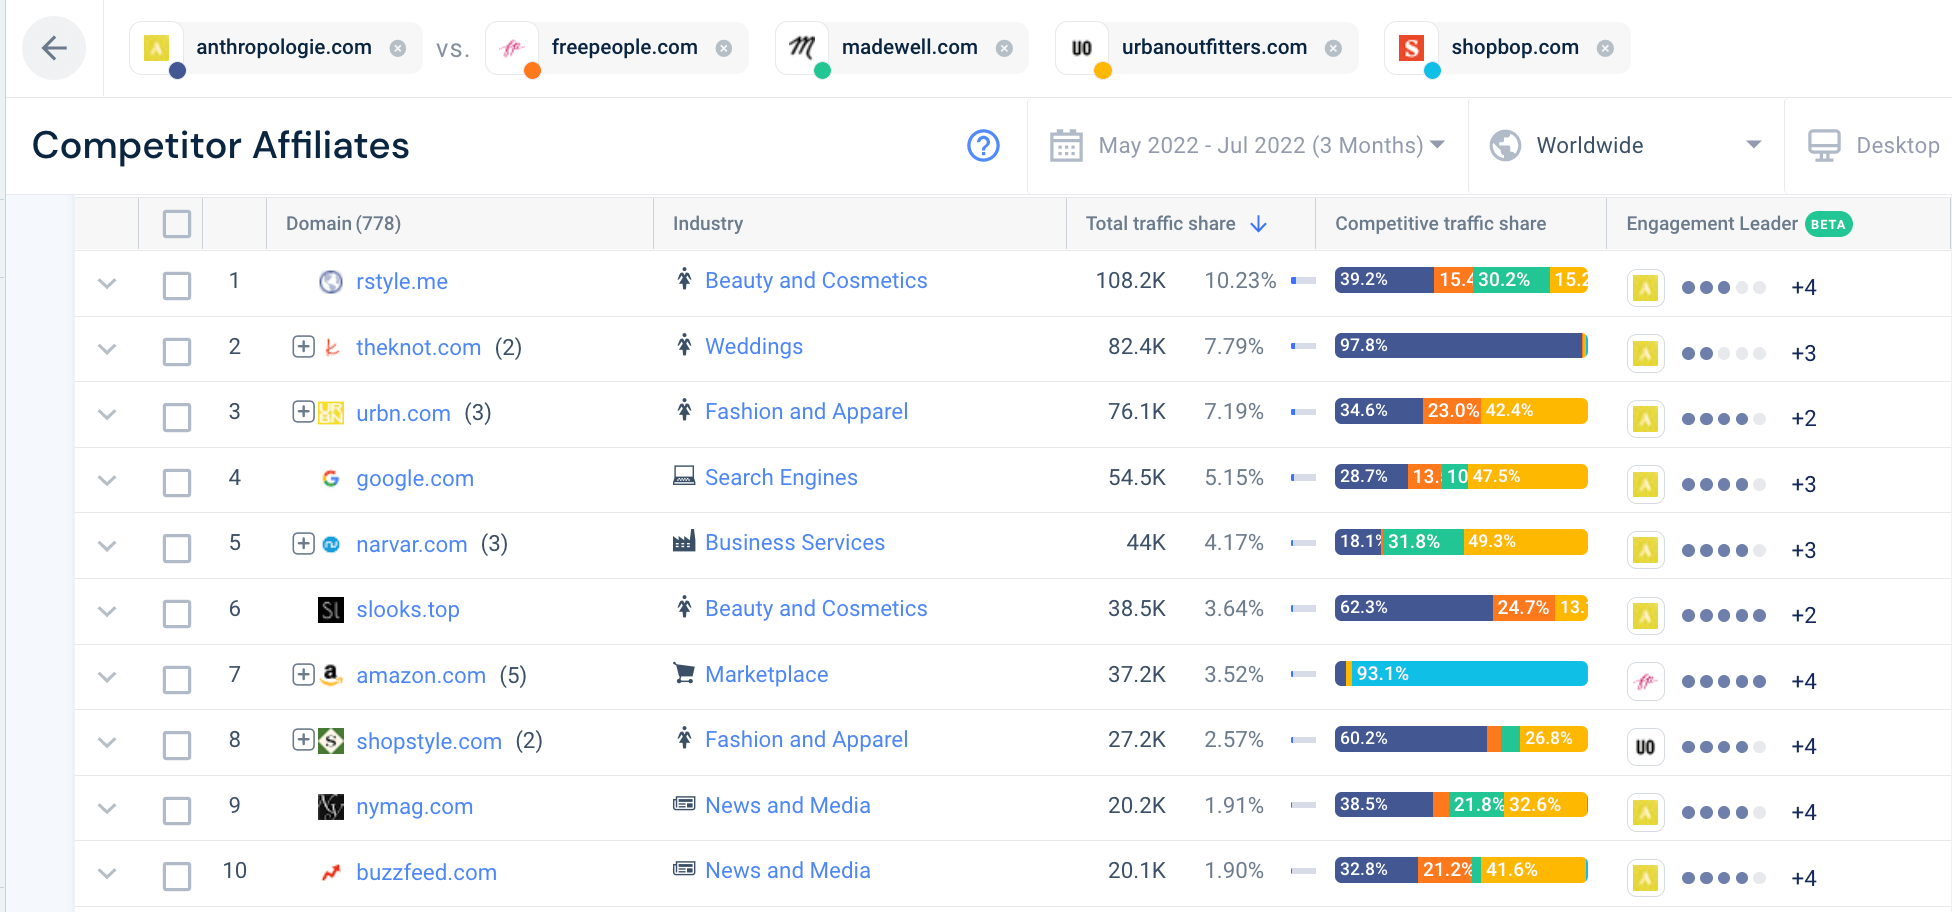Expand theknot.com subdomains with the plus icon

pyautogui.click(x=303, y=346)
